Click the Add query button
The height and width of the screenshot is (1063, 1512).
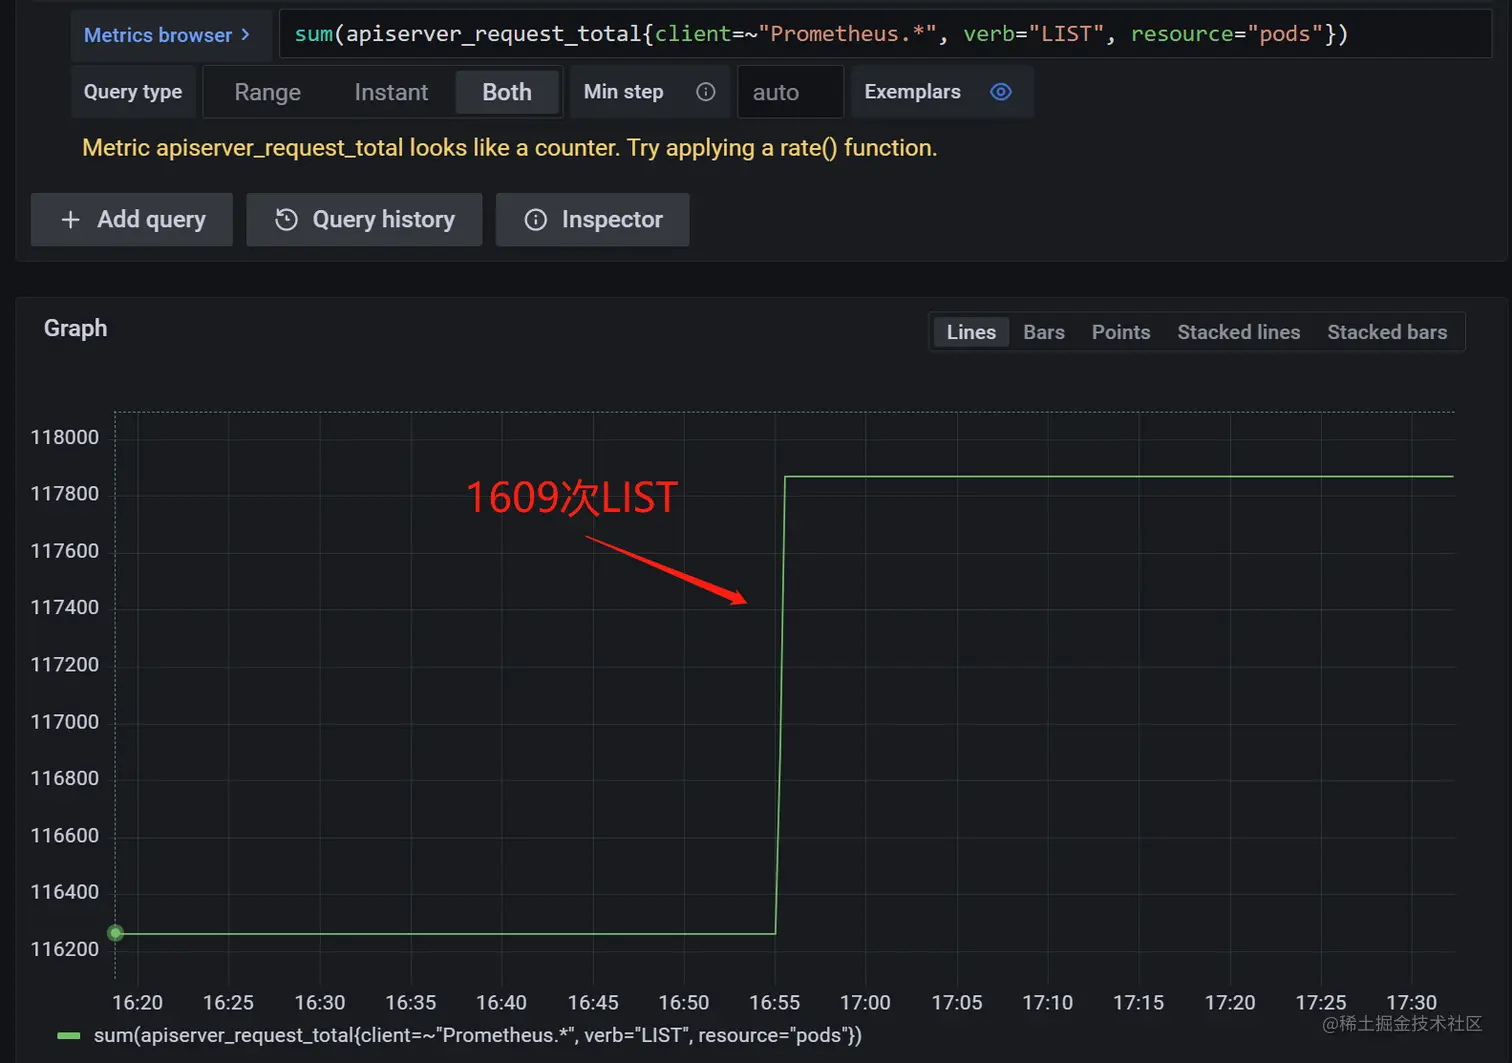point(132,219)
